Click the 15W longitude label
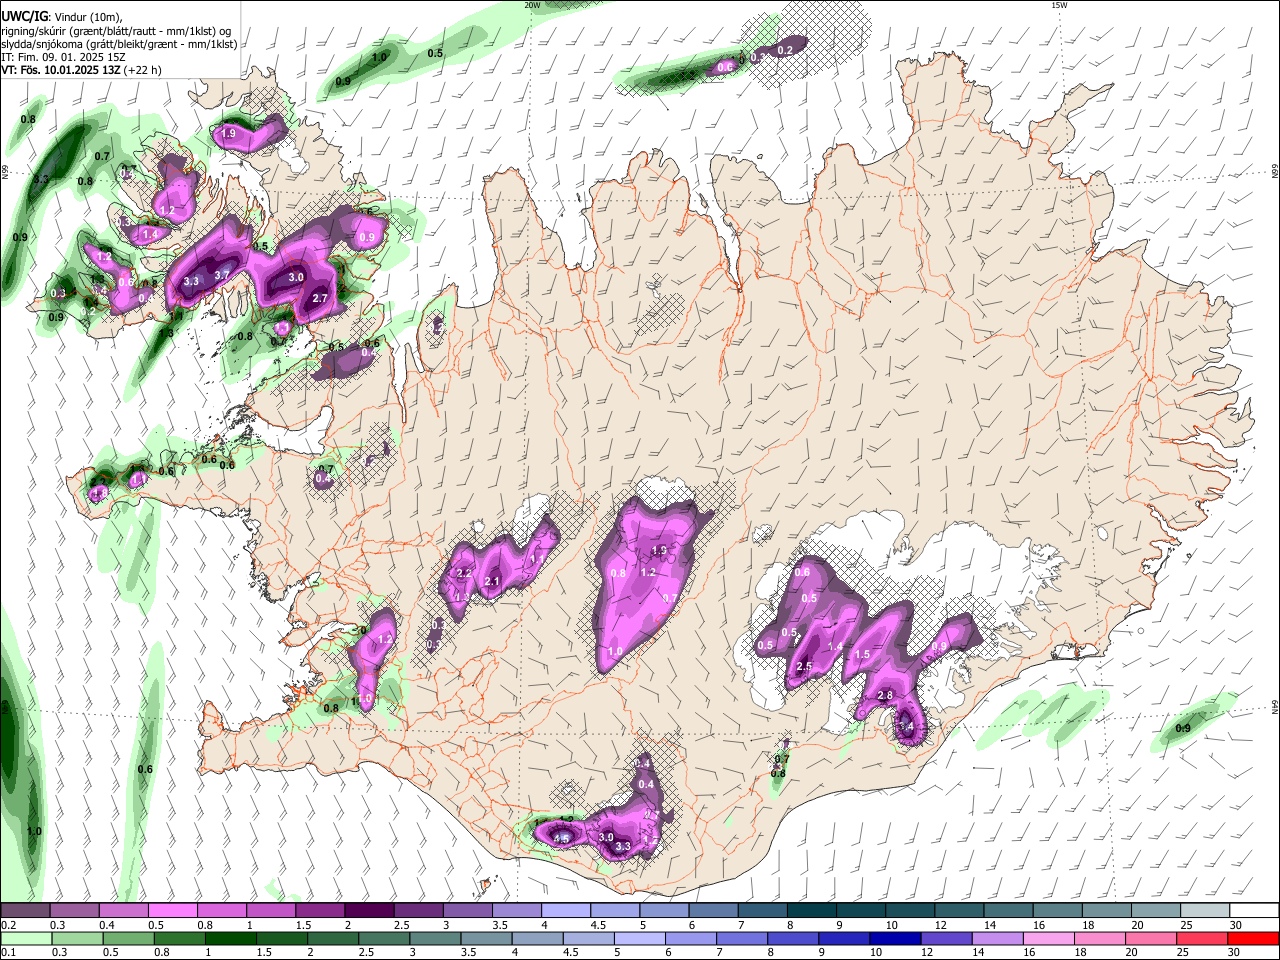The width and height of the screenshot is (1280, 960). [x=1059, y=5]
